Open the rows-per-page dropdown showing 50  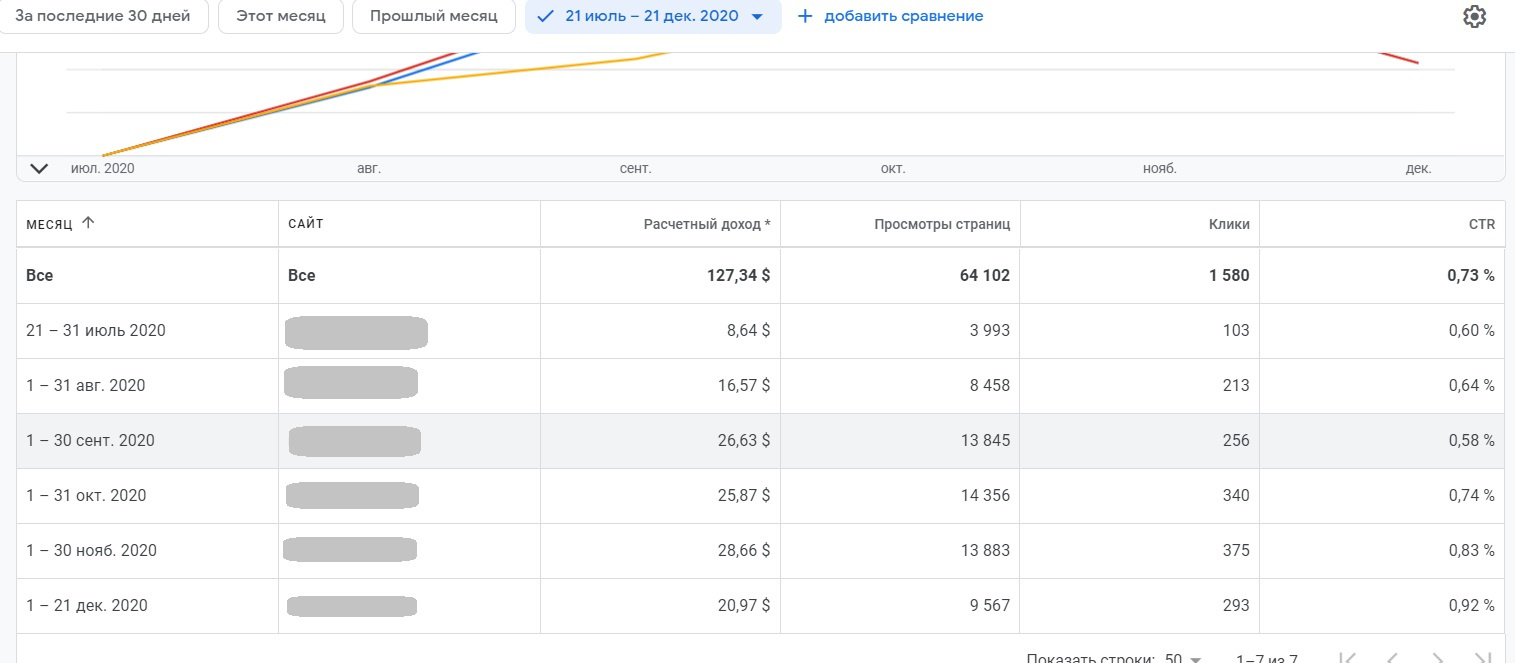(x=1182, y=659)
